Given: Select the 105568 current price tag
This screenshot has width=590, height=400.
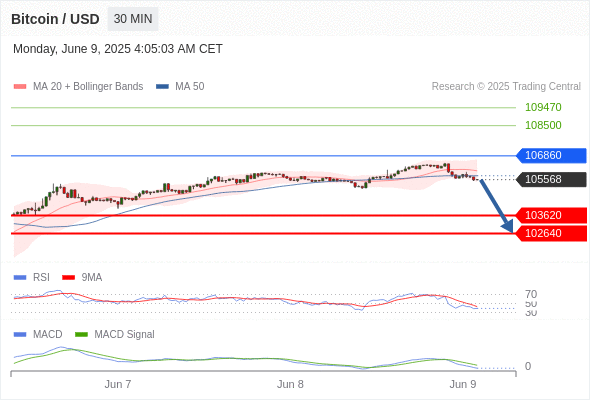Looking at the screenshot, I should [551, 179].
